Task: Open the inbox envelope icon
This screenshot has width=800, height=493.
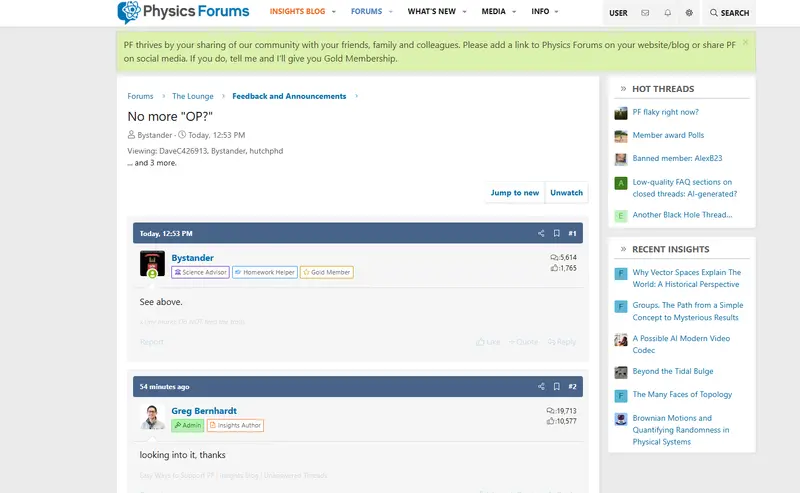Action: pyautogui.click(x=645, y=13)
